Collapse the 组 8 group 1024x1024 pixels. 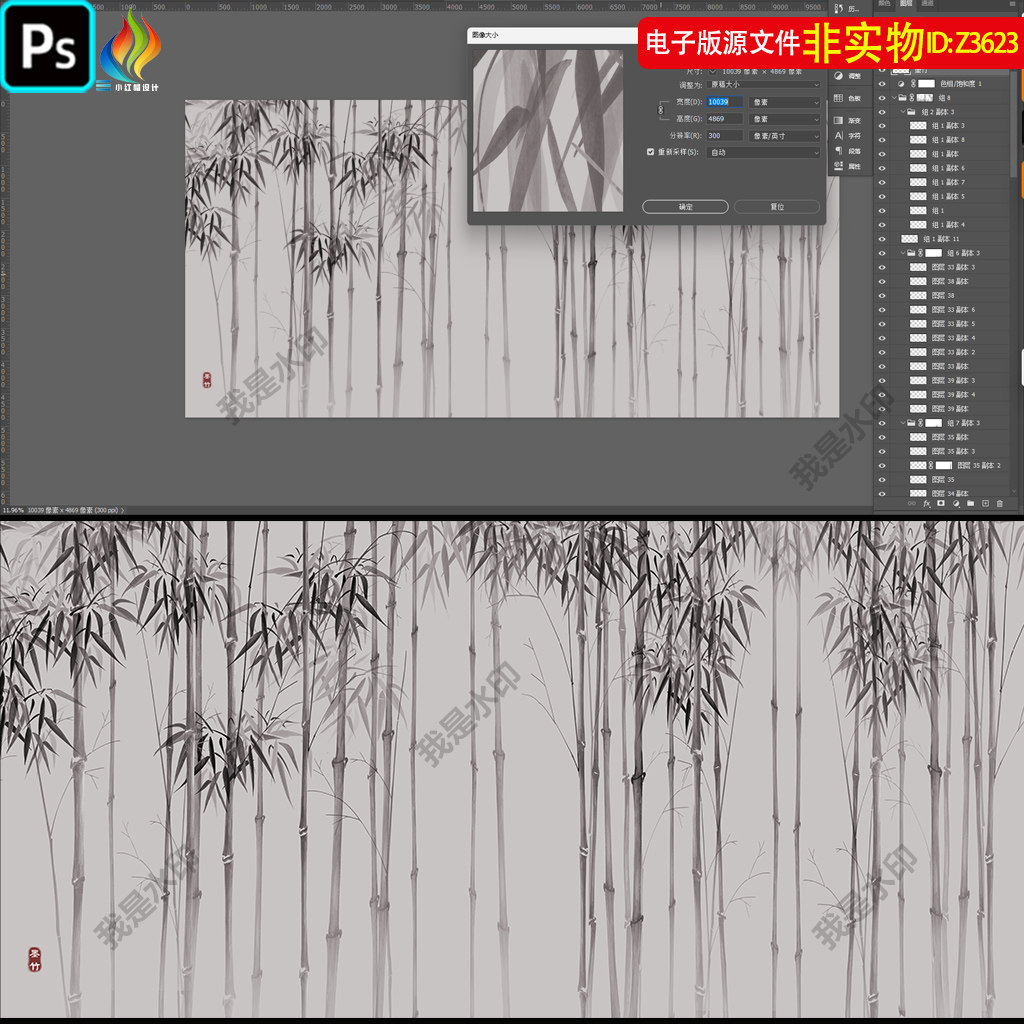[x=895, y=98]
